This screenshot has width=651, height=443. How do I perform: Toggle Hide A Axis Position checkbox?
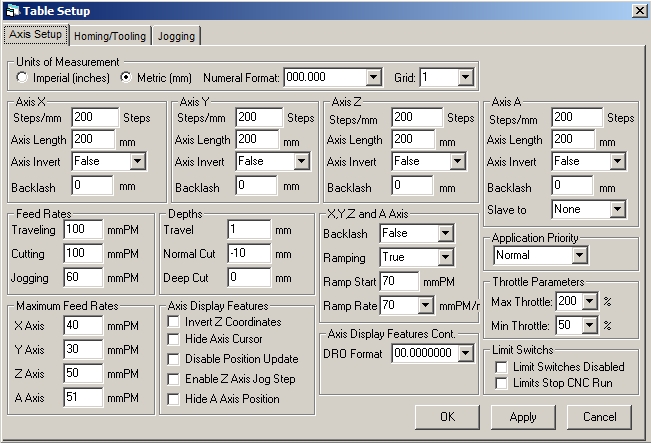coord(173,399)
